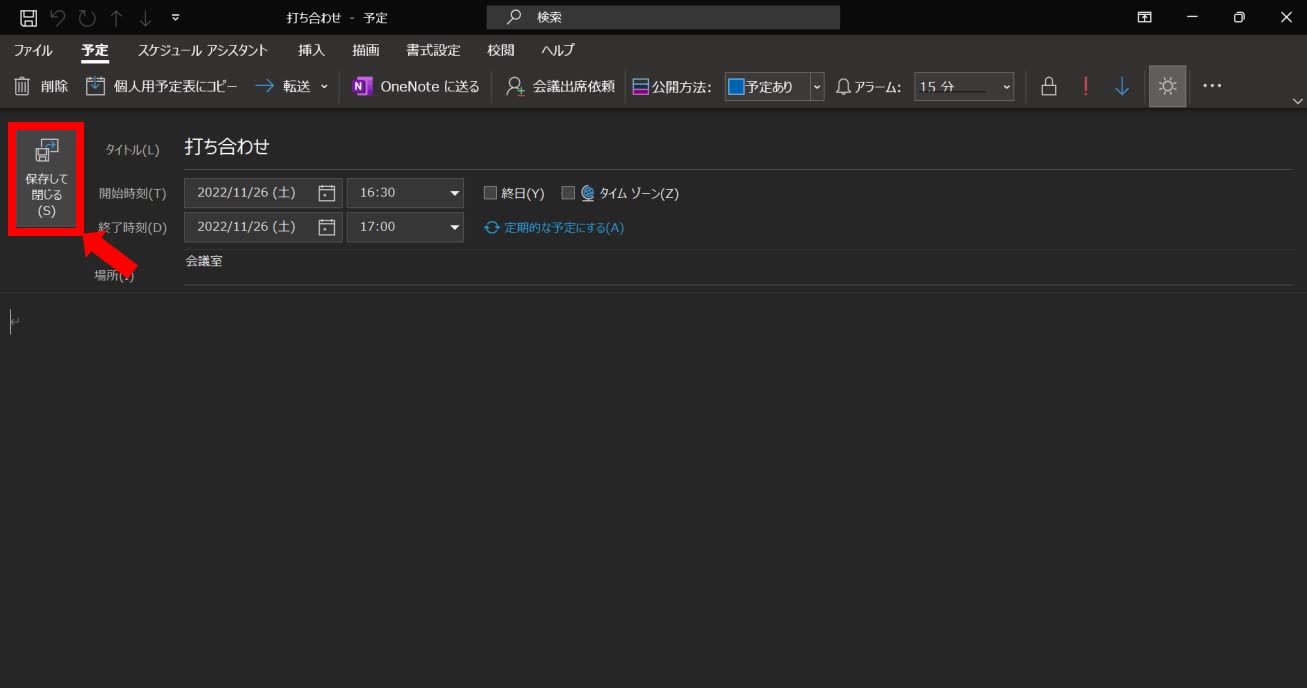Click the Undo arrow in the title bar
The width and height of the screenshot is (1307, 689).
point(58,17)
